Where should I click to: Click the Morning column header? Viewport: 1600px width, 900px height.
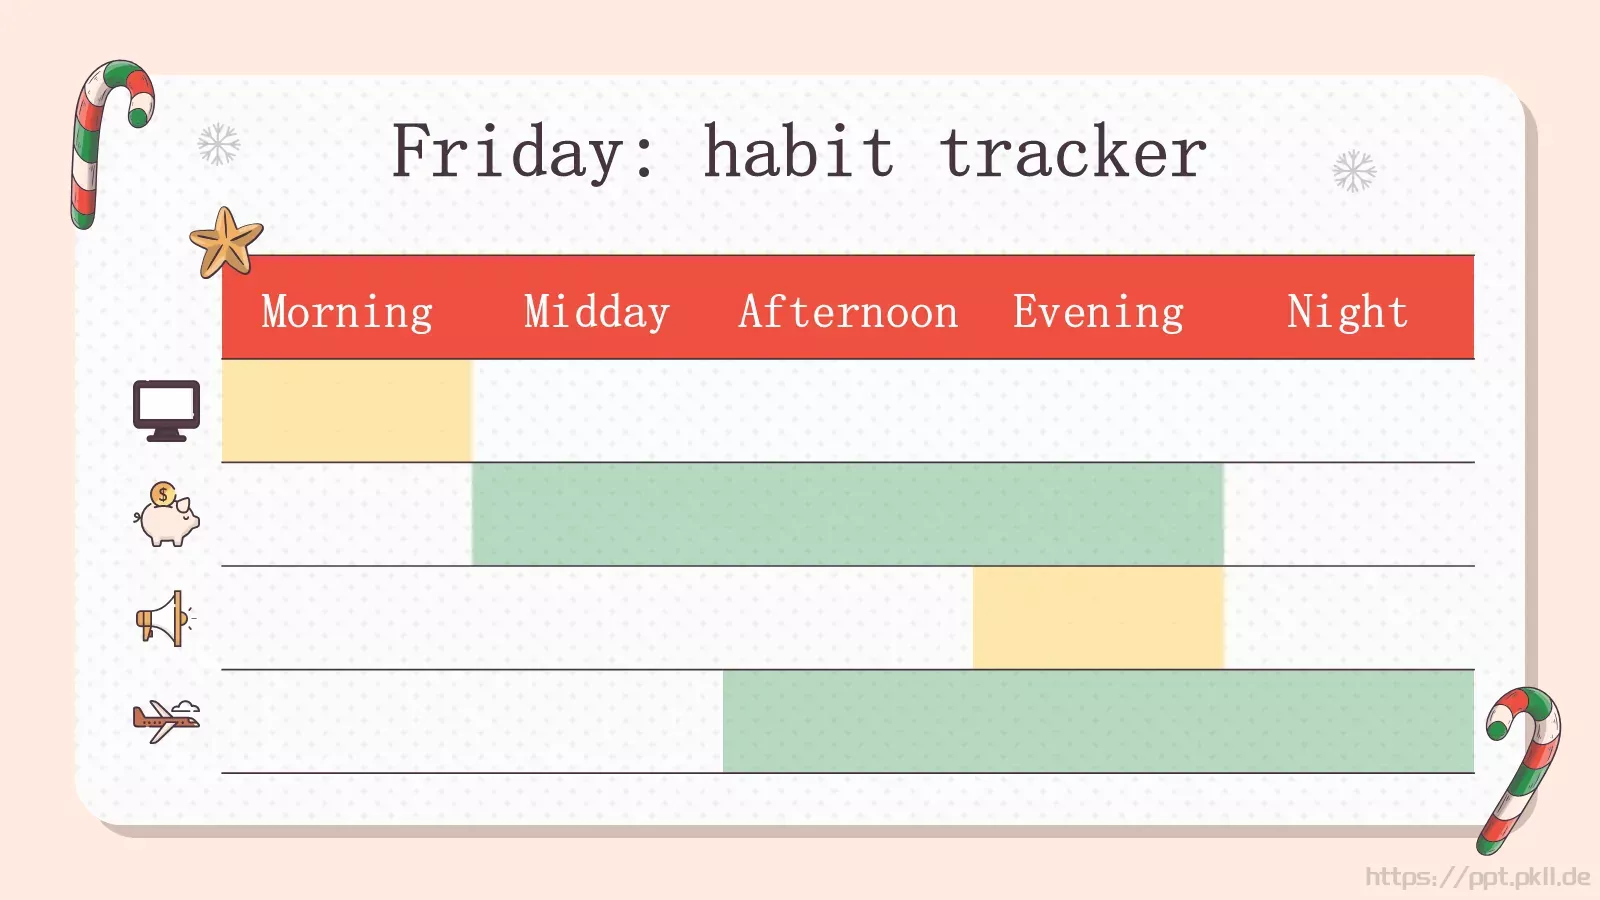[347, 311]
